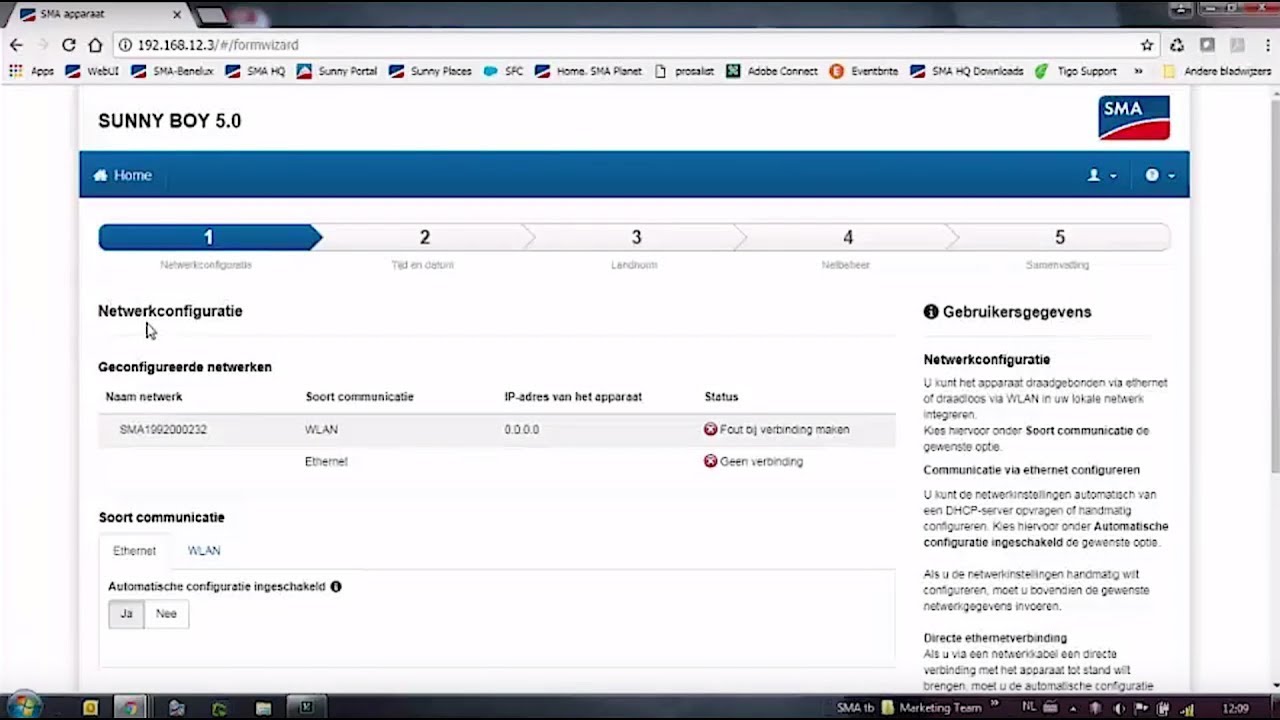Viewport: 1280px width, 720px height.
Task: Click the error icon beside Geen verbinding
Action: [x=710, y=461]
